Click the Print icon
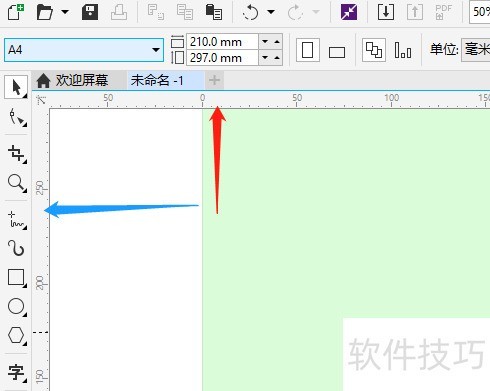Viewport: 490px width, 391px height. 119,12
